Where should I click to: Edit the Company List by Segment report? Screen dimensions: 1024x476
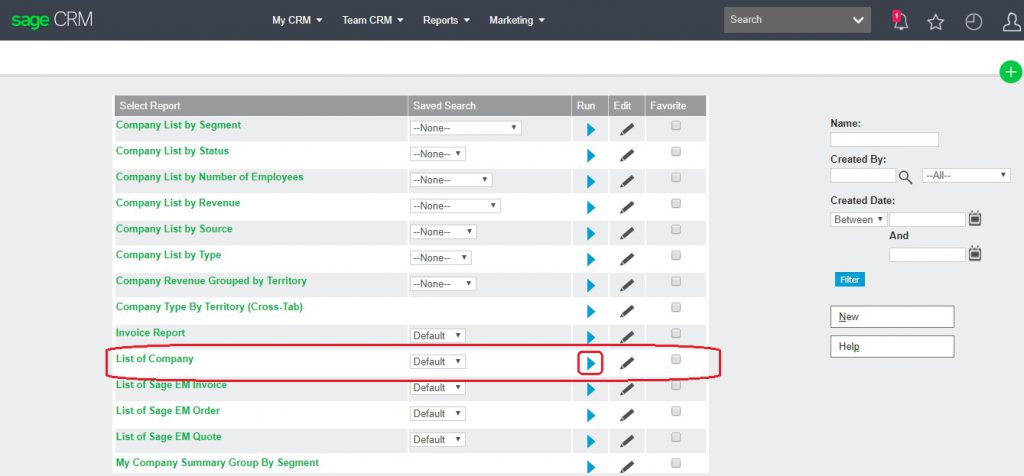point(626,129)
